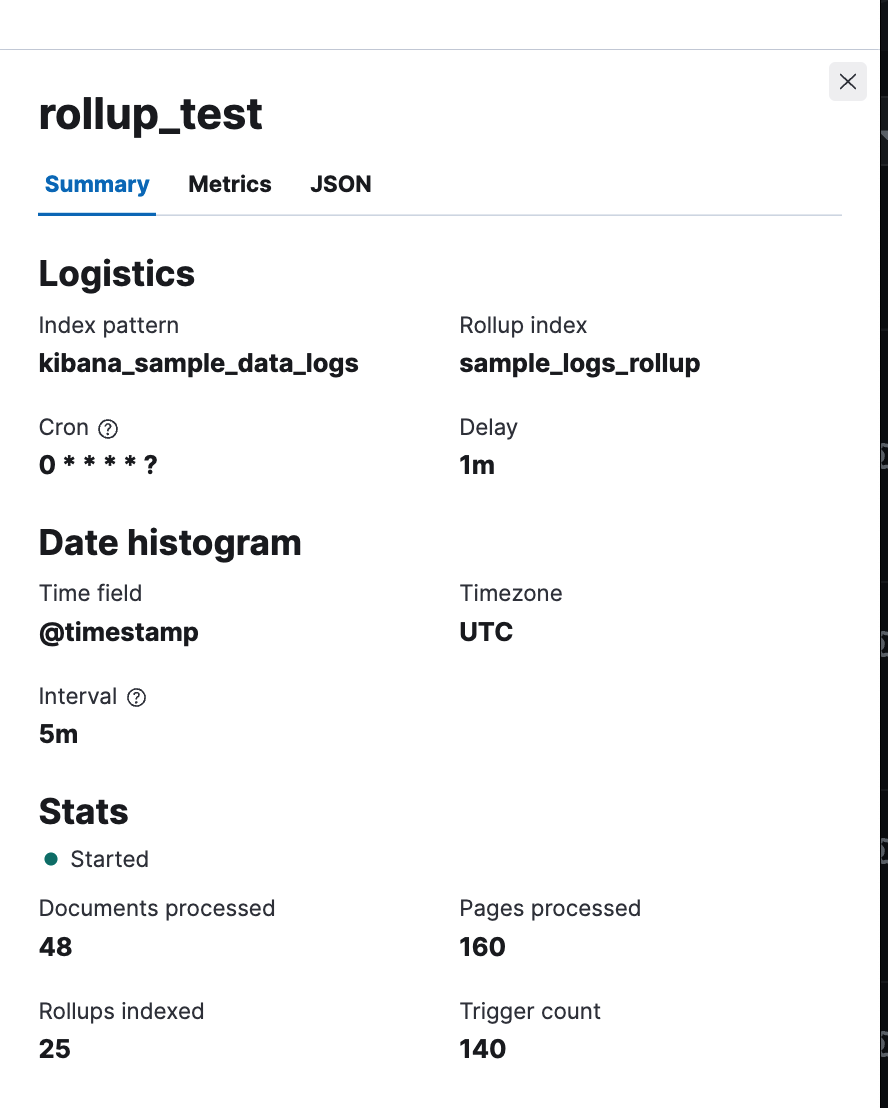Select the Started status indicator dot
888x1108 pixels.
(x=50, y=859)
